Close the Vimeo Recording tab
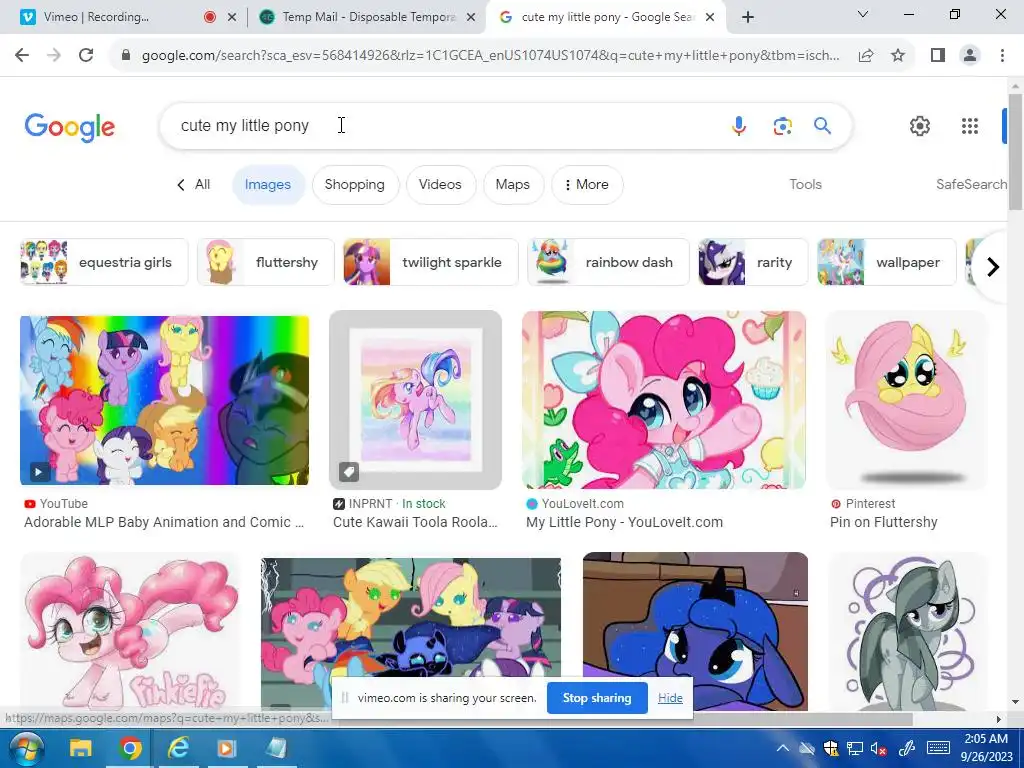This screenshot has width=1024, height=768. point(231,17)
